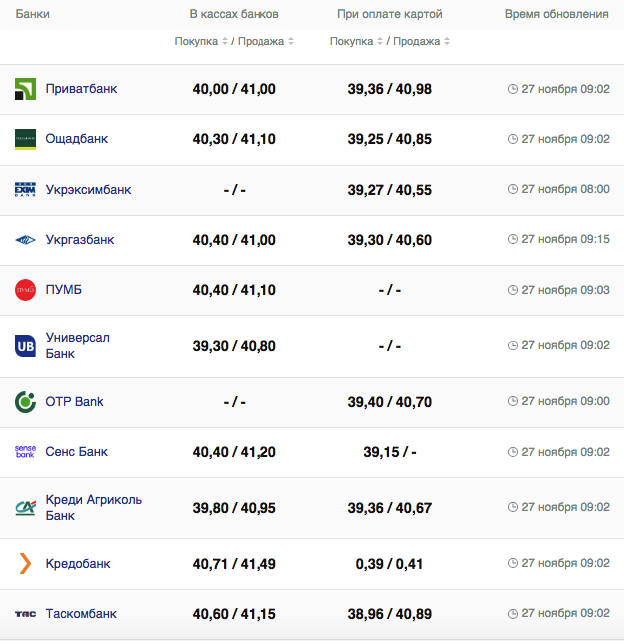The height and width of the screenshot is (641, 624).
Task: Click the Банки column header
Action: 33,14
